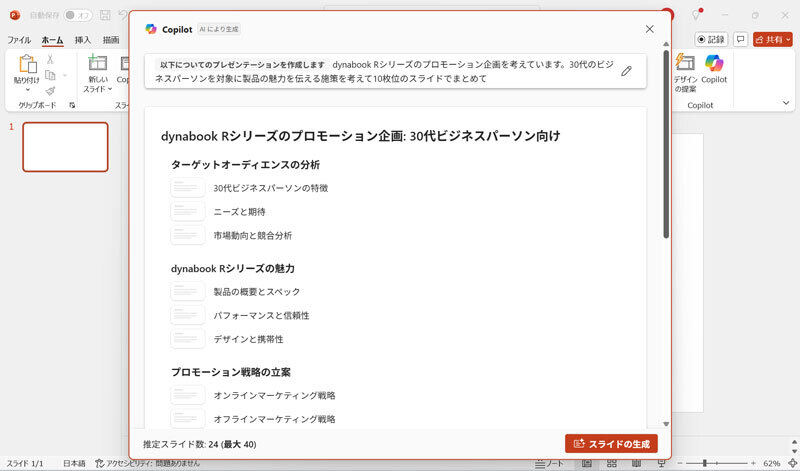Open the comments speech bubble icon

pos(740,39)
